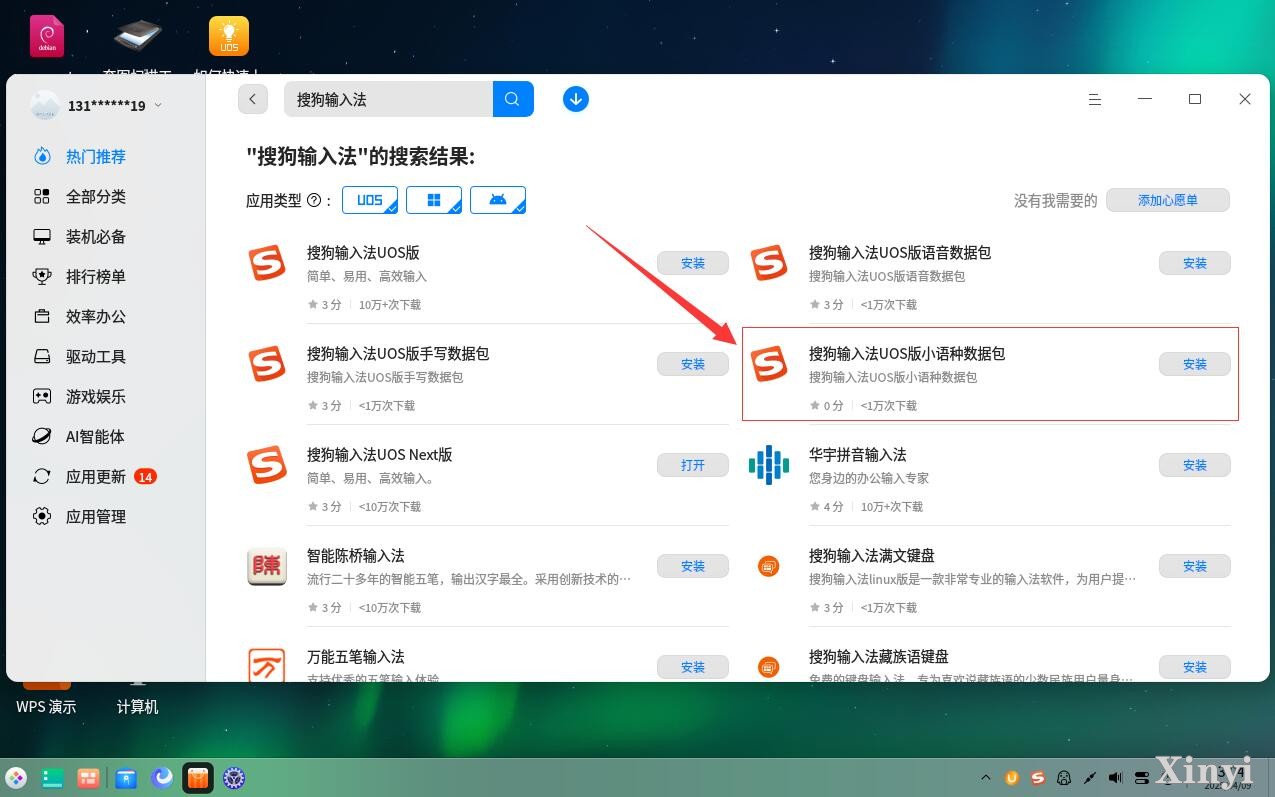Click the search magnifier button
1275x797 pixels.
(x=513, y=99)
